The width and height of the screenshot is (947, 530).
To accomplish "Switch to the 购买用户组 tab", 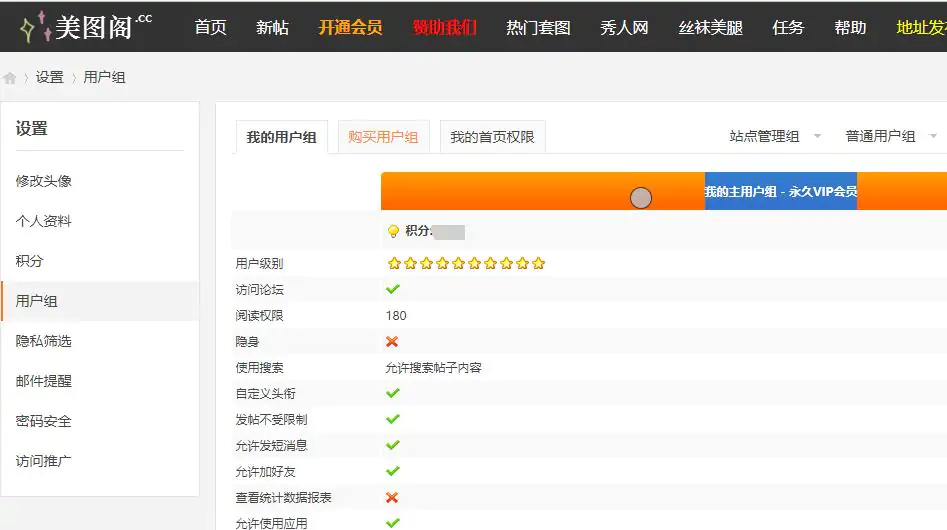I will (x=384, y=137).
